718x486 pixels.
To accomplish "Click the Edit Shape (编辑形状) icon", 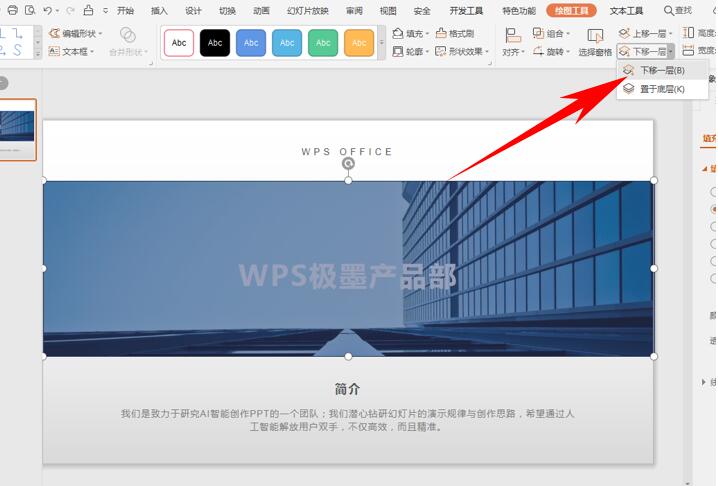I will pyautogui.click(x=54, y=33).
